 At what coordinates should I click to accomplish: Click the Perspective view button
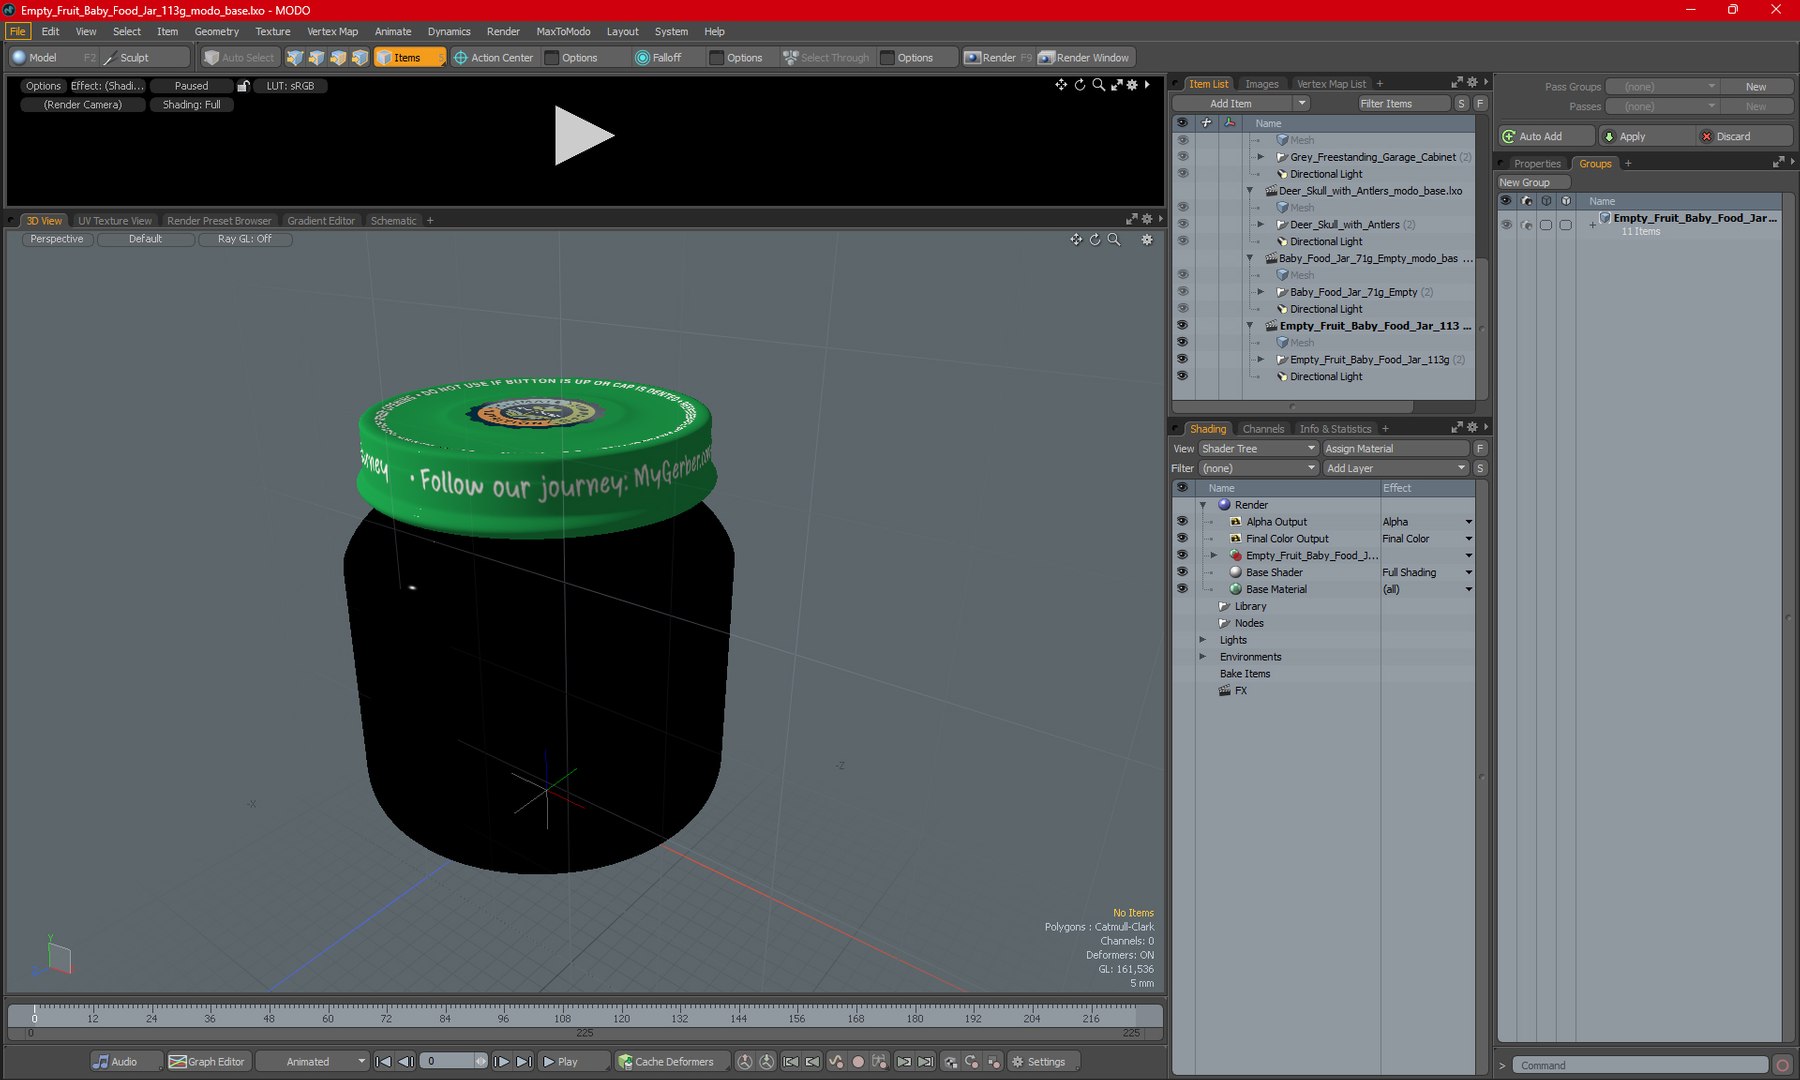57,240
